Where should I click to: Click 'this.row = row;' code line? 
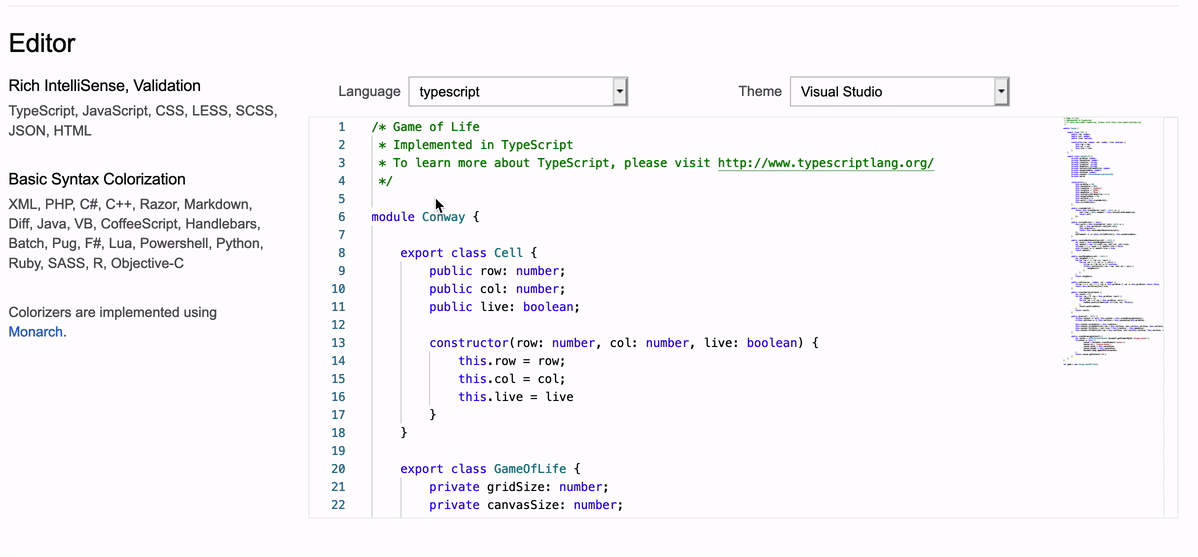click(512, 361)
